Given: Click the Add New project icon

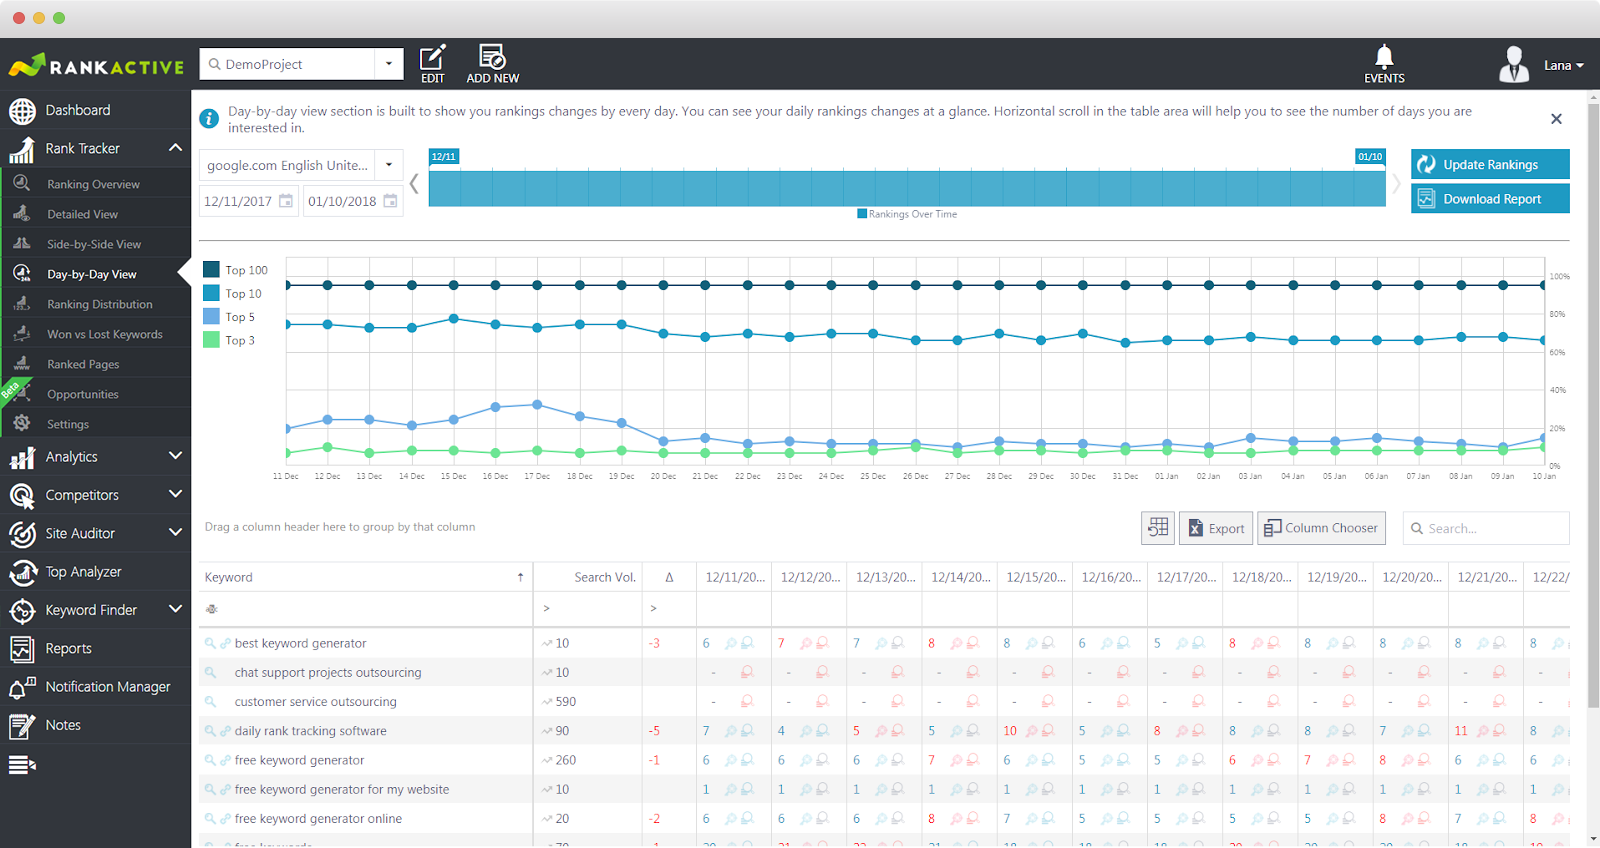Looking at the screenshot, I should pyautogui.click(x=492, y=64).
